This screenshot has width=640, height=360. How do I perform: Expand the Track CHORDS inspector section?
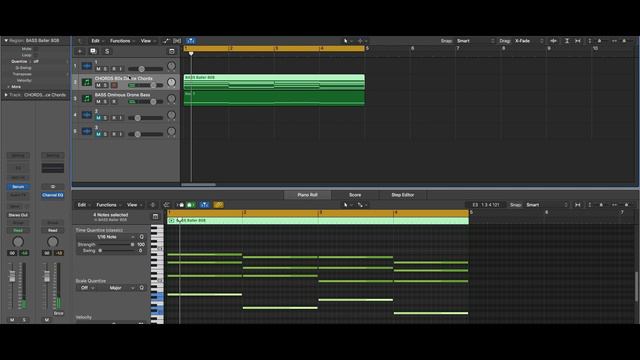tap(6, 95)
